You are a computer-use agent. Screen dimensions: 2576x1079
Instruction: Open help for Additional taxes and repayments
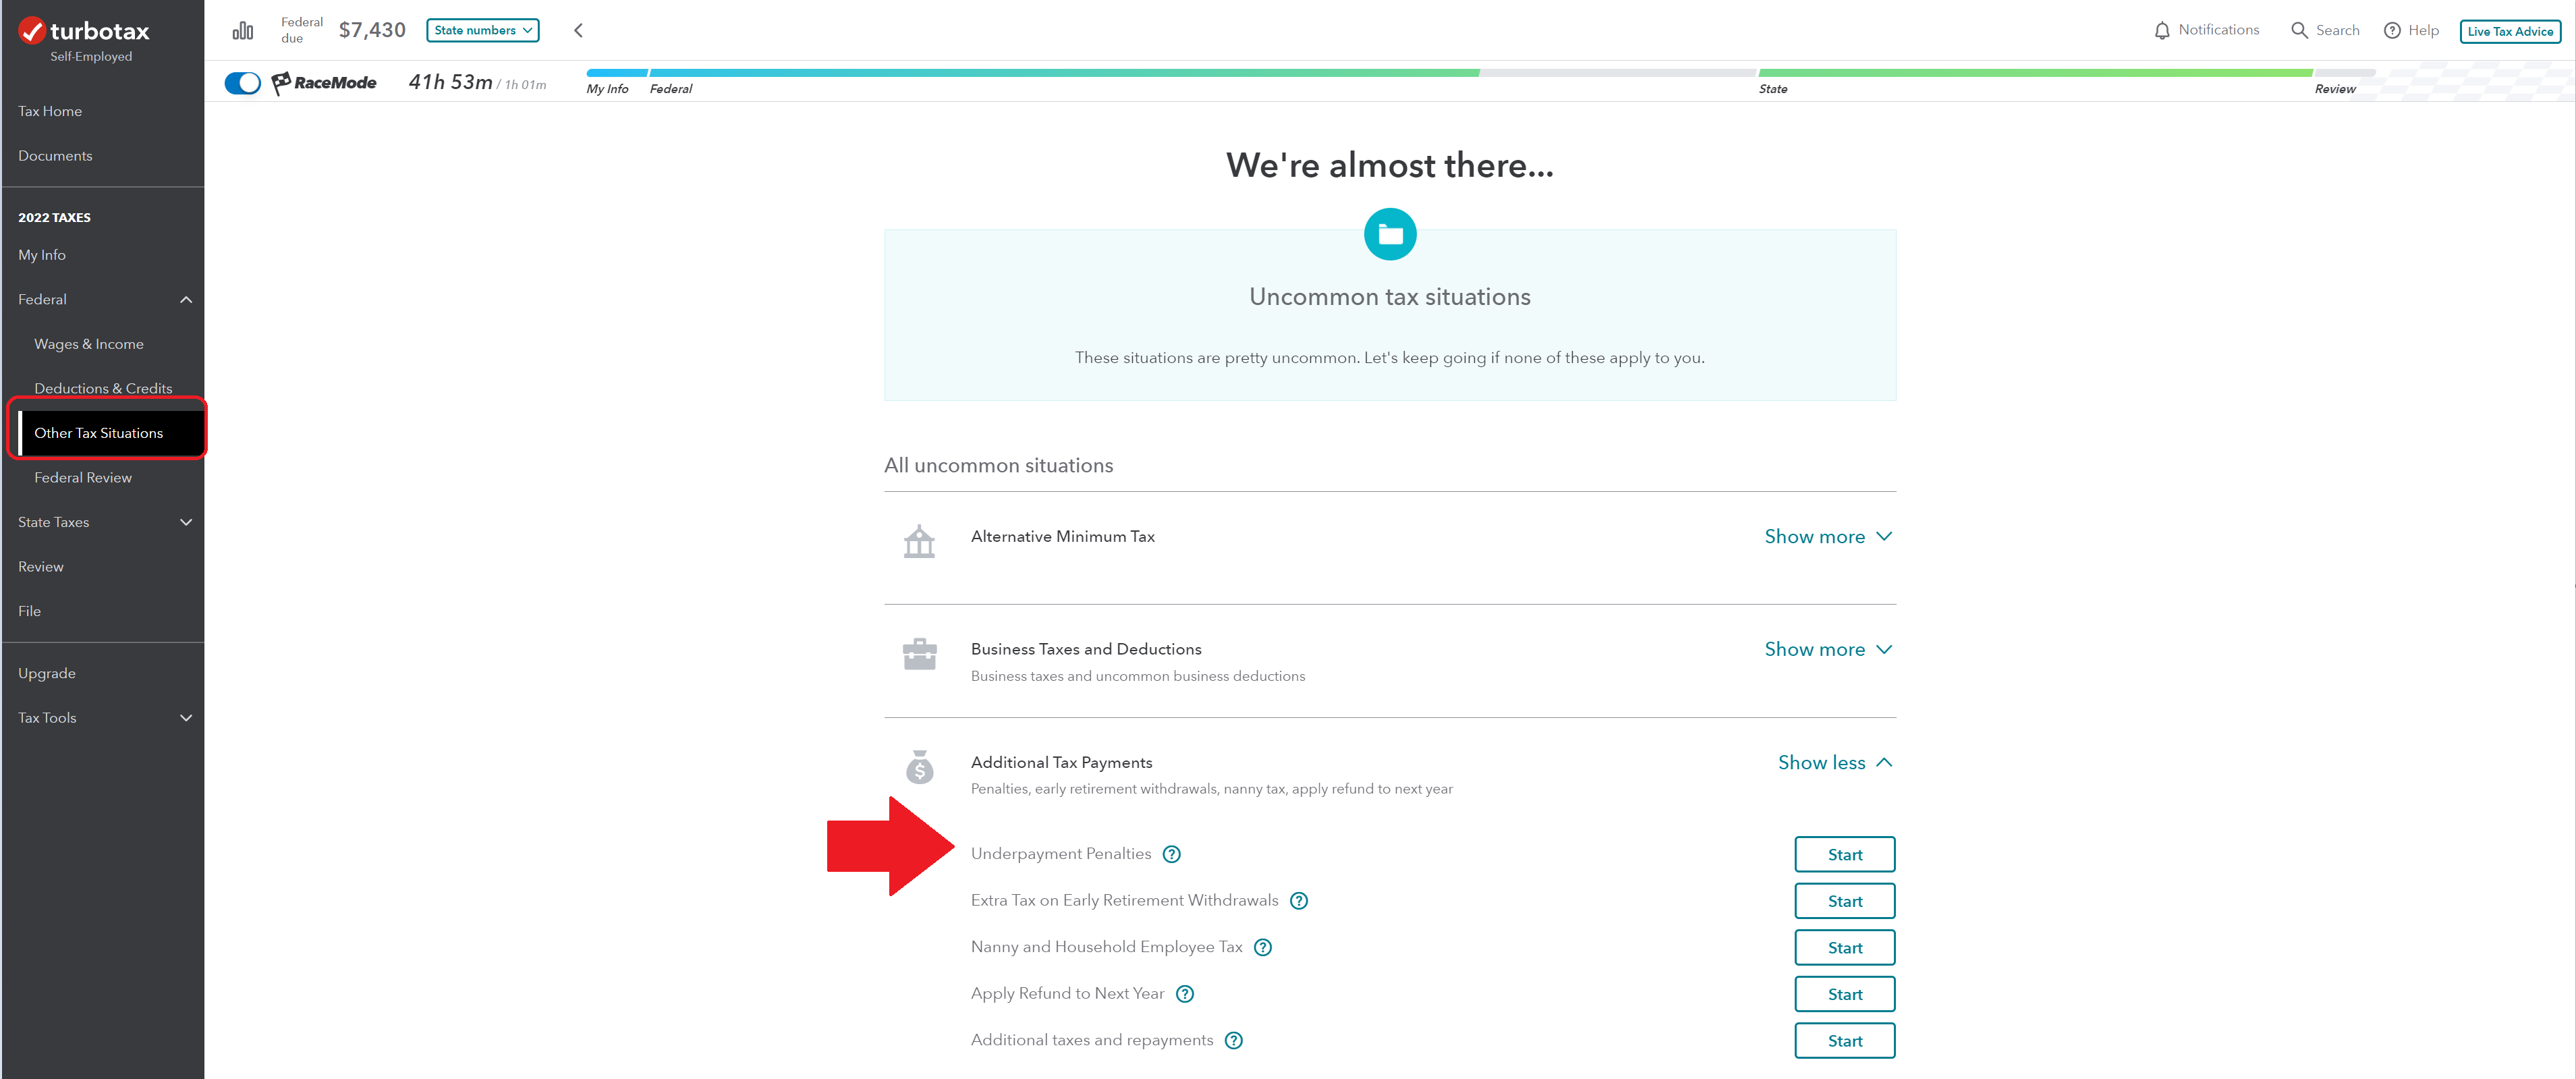(x=1233, y=1040)
